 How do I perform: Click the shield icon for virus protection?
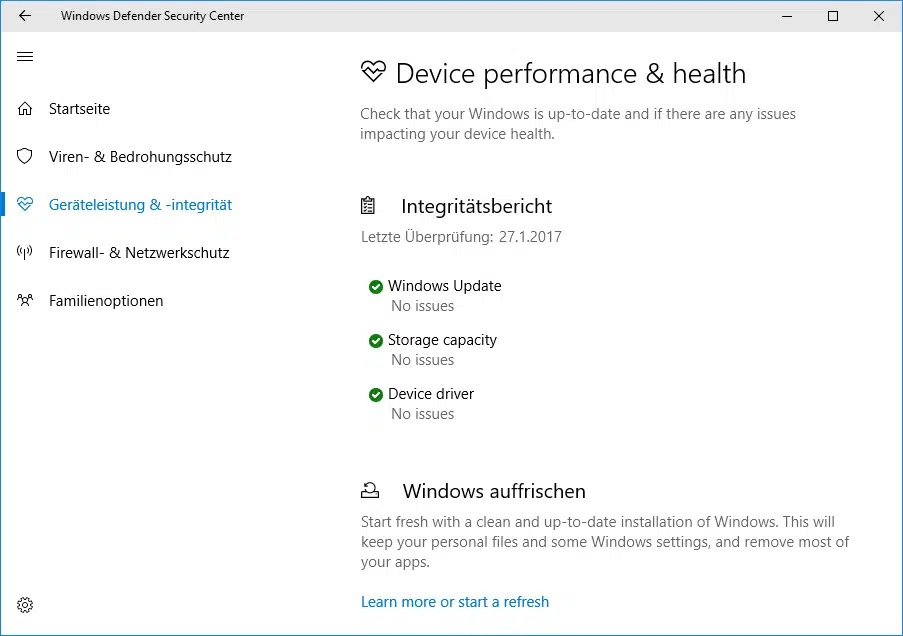(25, 157)
